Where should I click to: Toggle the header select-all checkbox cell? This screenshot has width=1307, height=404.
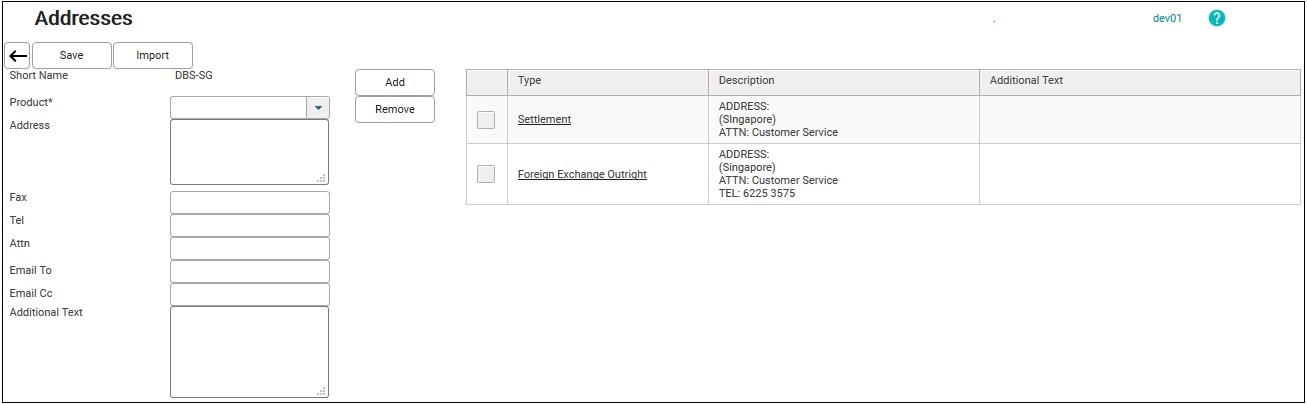point(487,81)
